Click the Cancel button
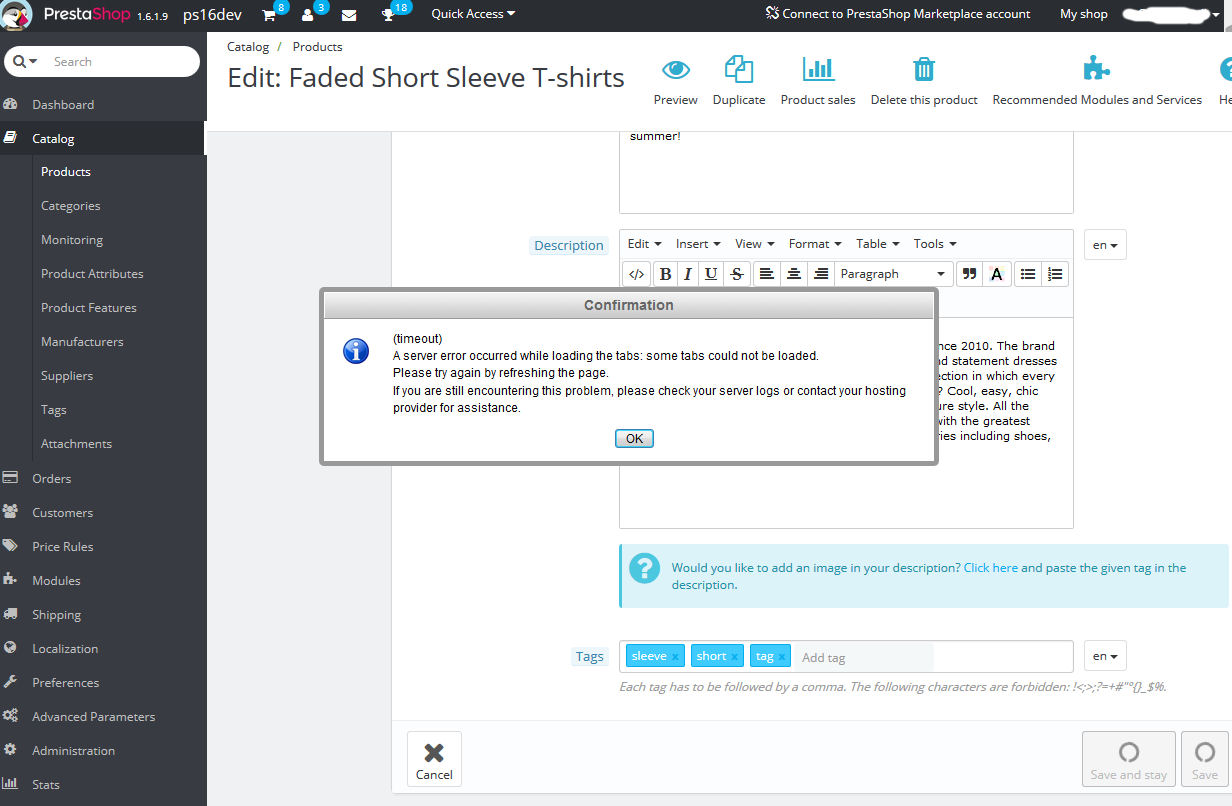The width and height of the screenshot is (1232, 806). [x=434, y=759]
